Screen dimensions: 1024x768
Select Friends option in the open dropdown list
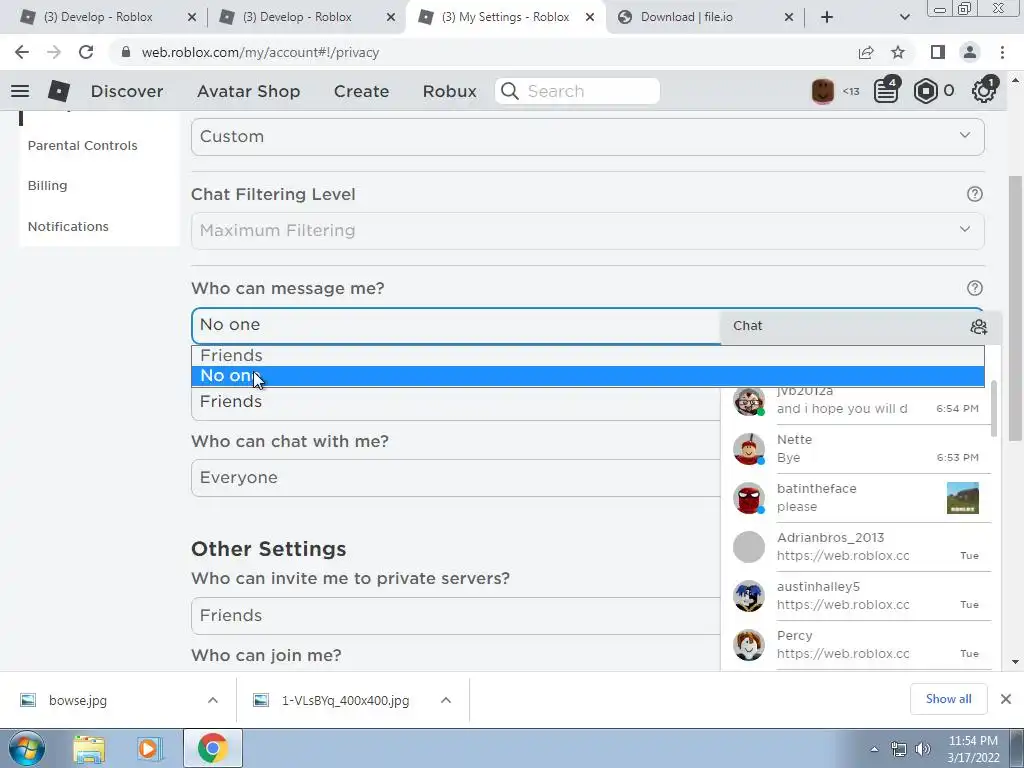587,356
